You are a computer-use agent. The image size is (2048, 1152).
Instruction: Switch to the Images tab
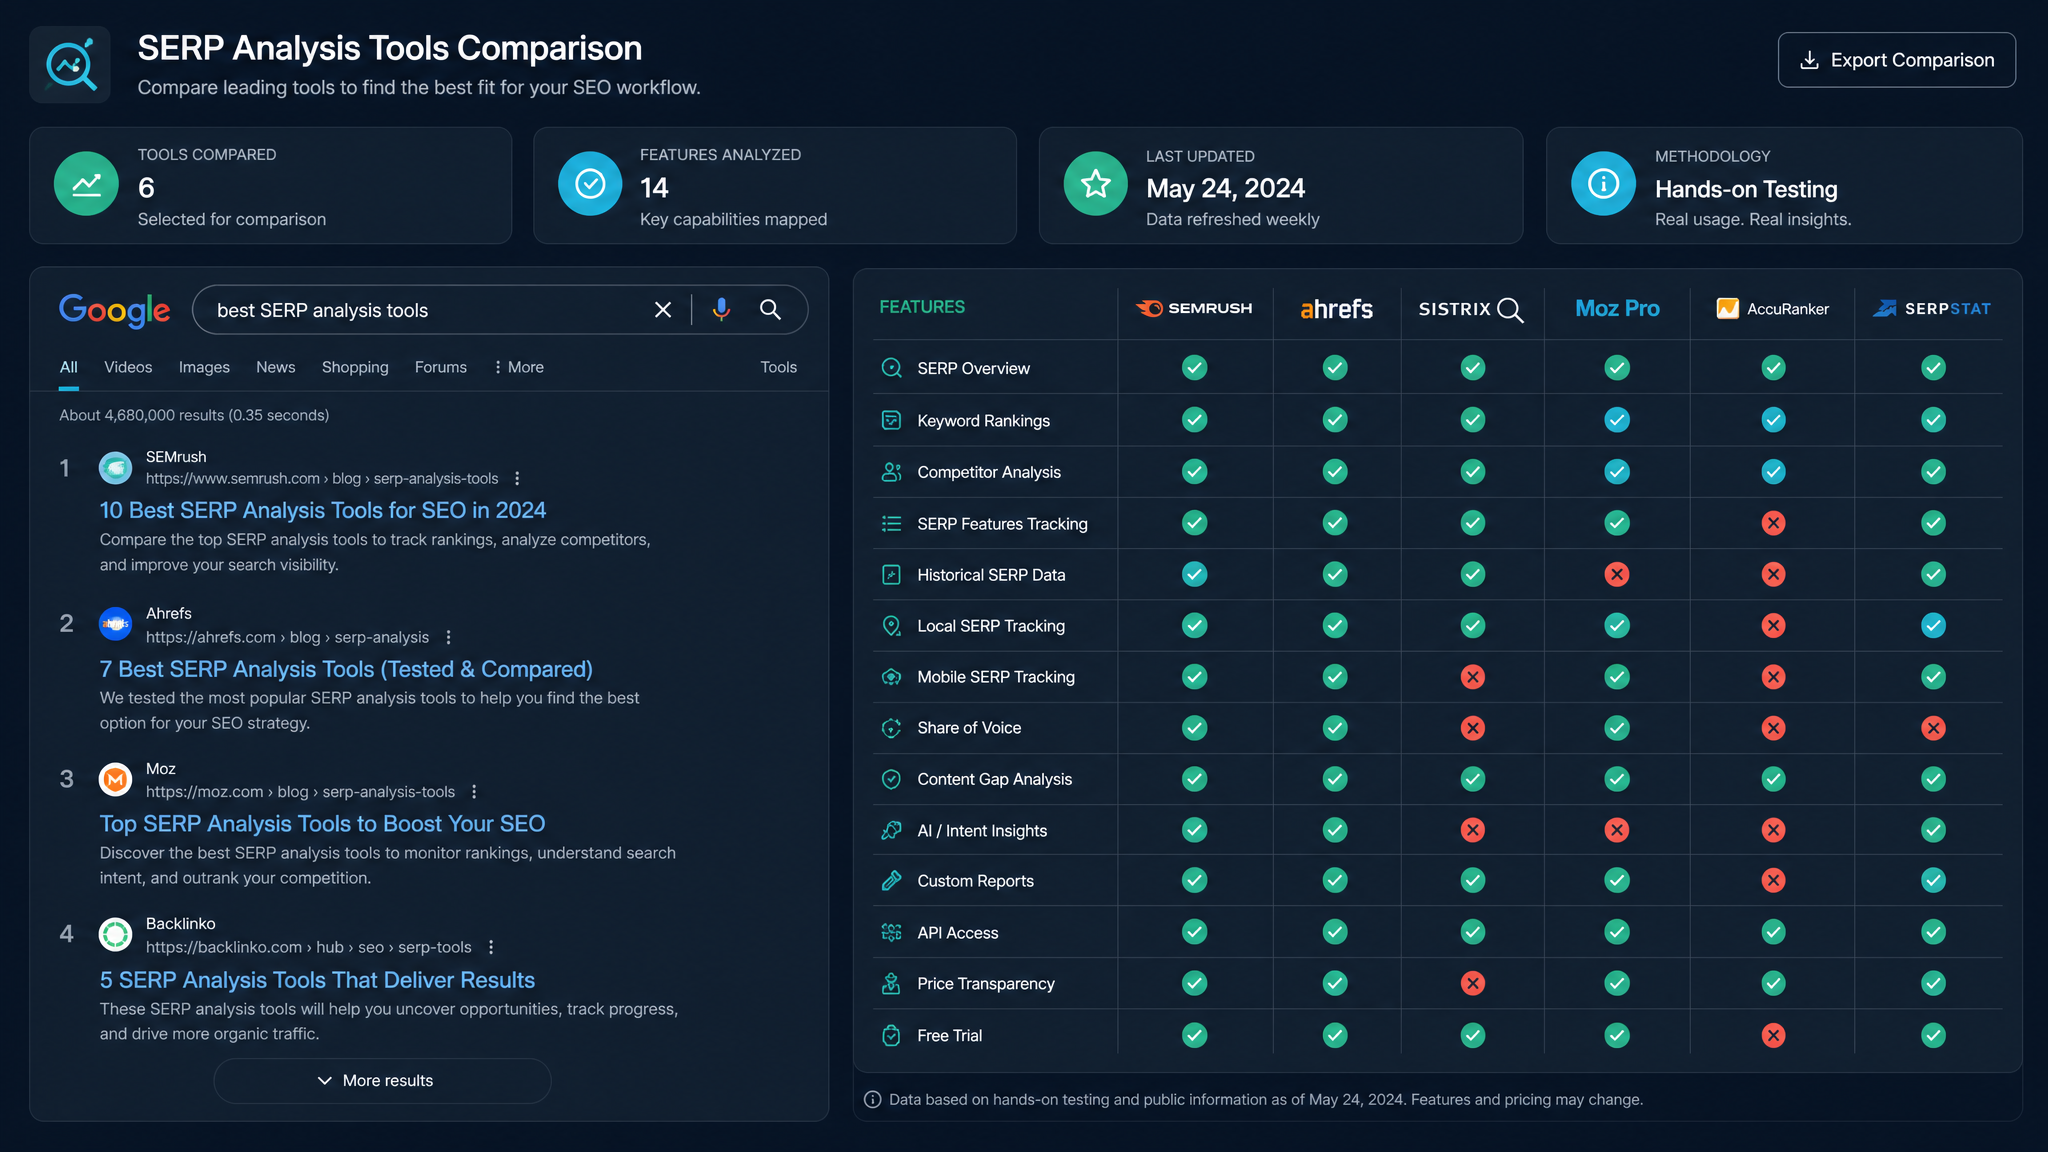tap(204, 367)
